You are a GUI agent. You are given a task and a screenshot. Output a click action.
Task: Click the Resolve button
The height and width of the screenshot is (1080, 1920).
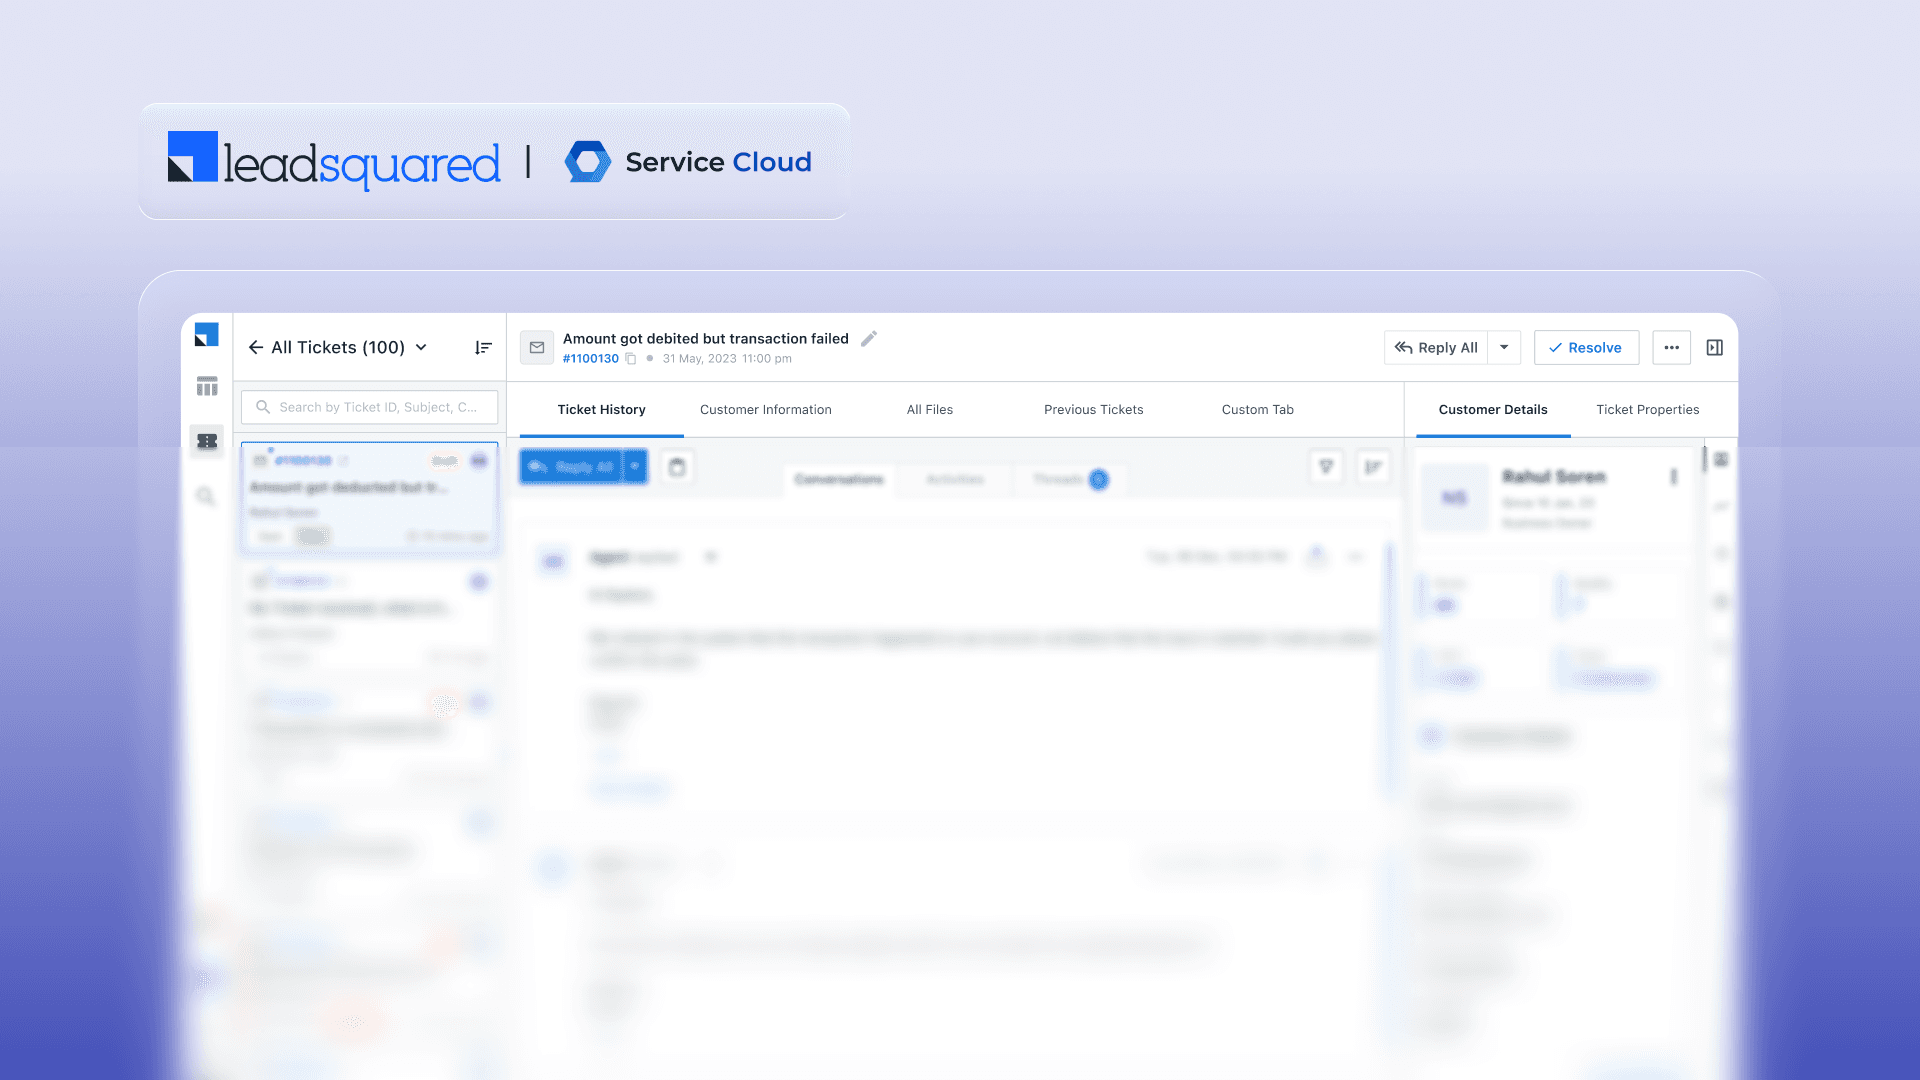click(x=1585, y=348)
